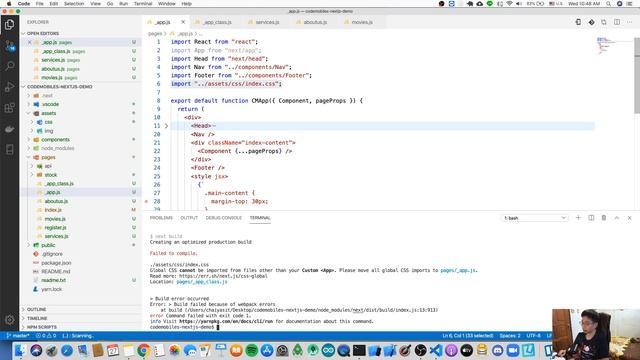Open the Run menu

tap(123, 4)
